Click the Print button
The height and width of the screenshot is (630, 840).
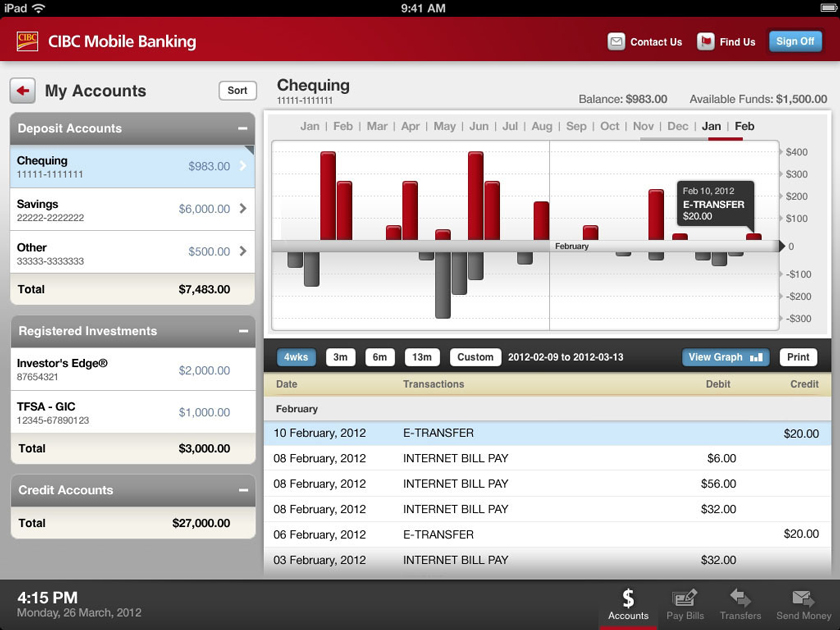click(798, 357)
